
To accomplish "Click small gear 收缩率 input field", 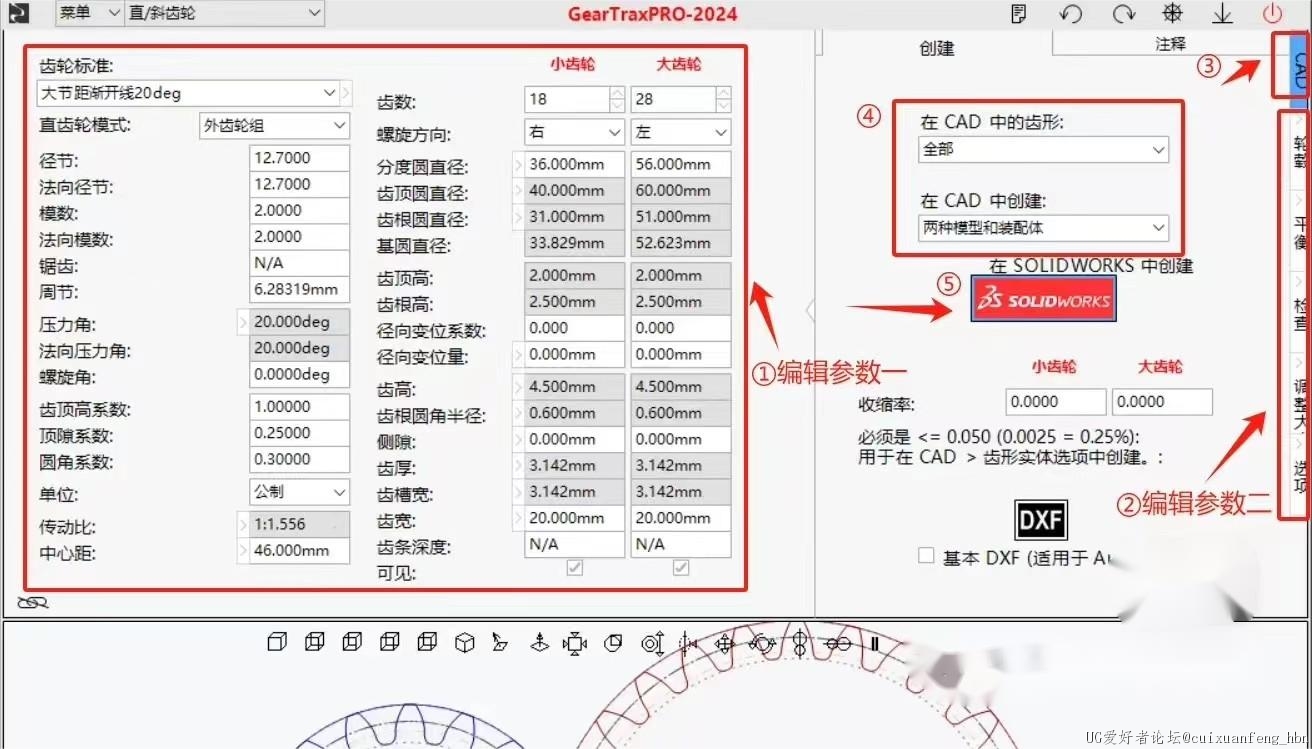I will click(x=1055, y=401).
